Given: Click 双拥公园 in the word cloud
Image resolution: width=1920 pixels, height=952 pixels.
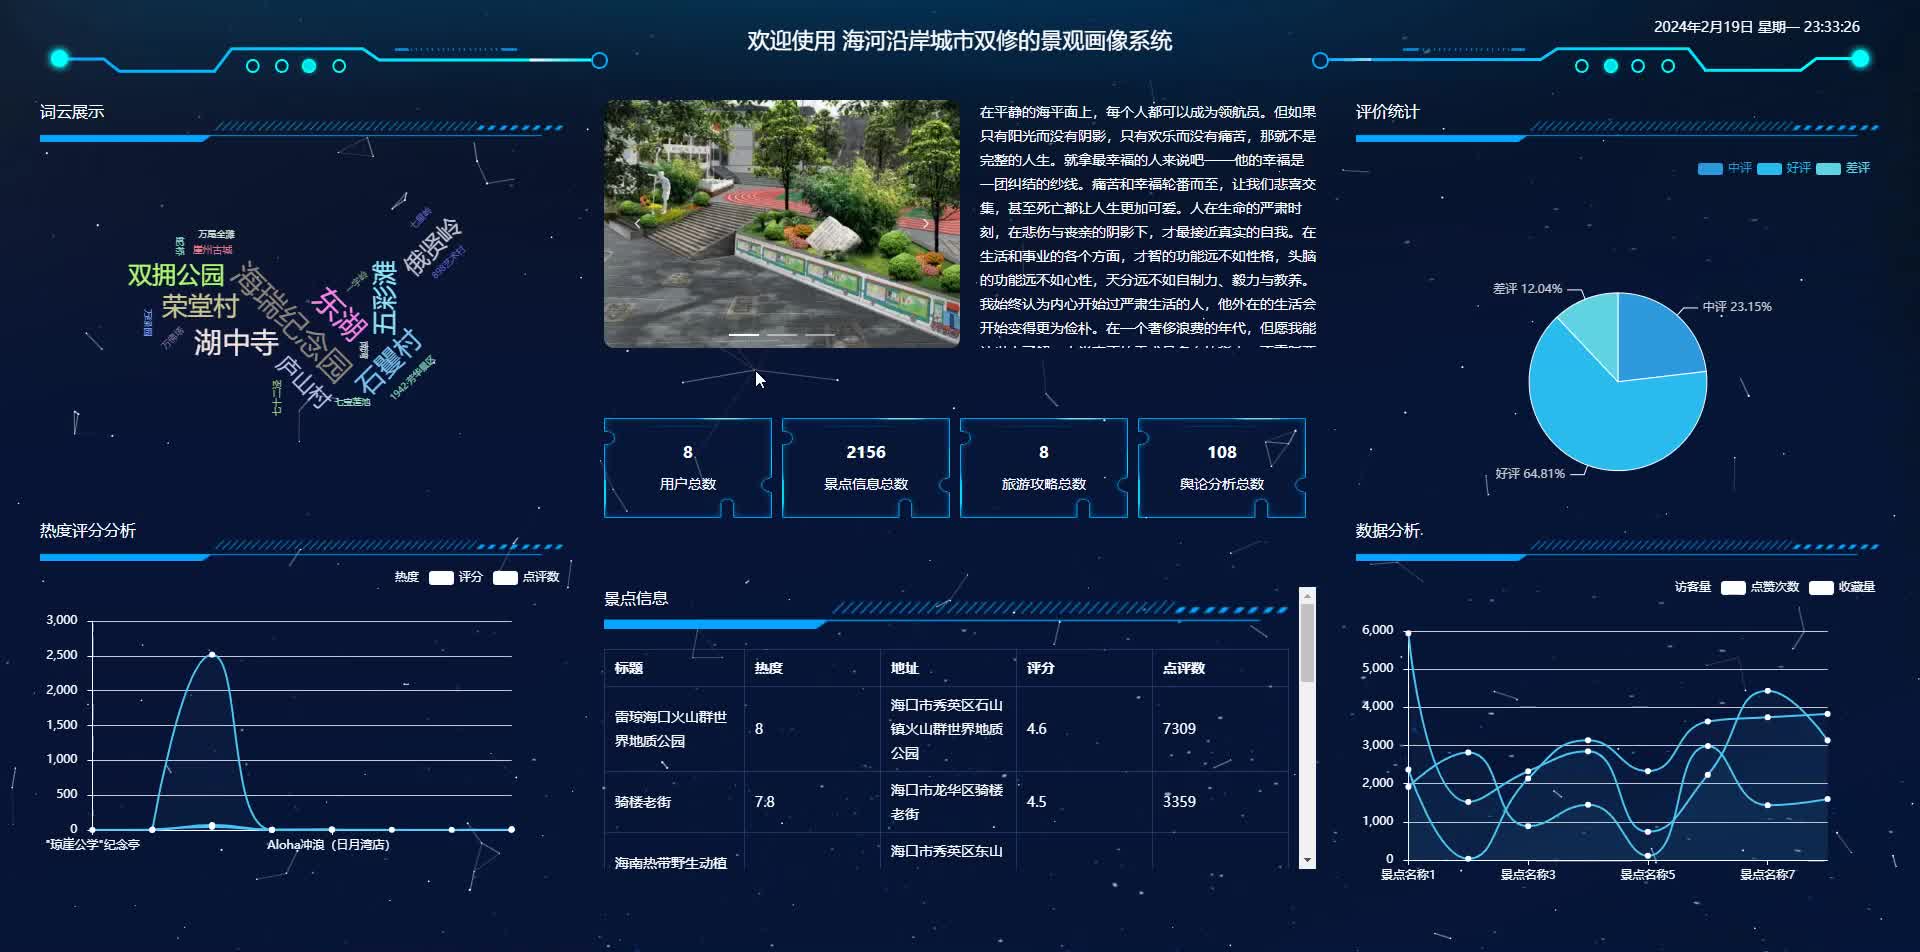Looking at the screenshot, I should click(x=176, y=275).
